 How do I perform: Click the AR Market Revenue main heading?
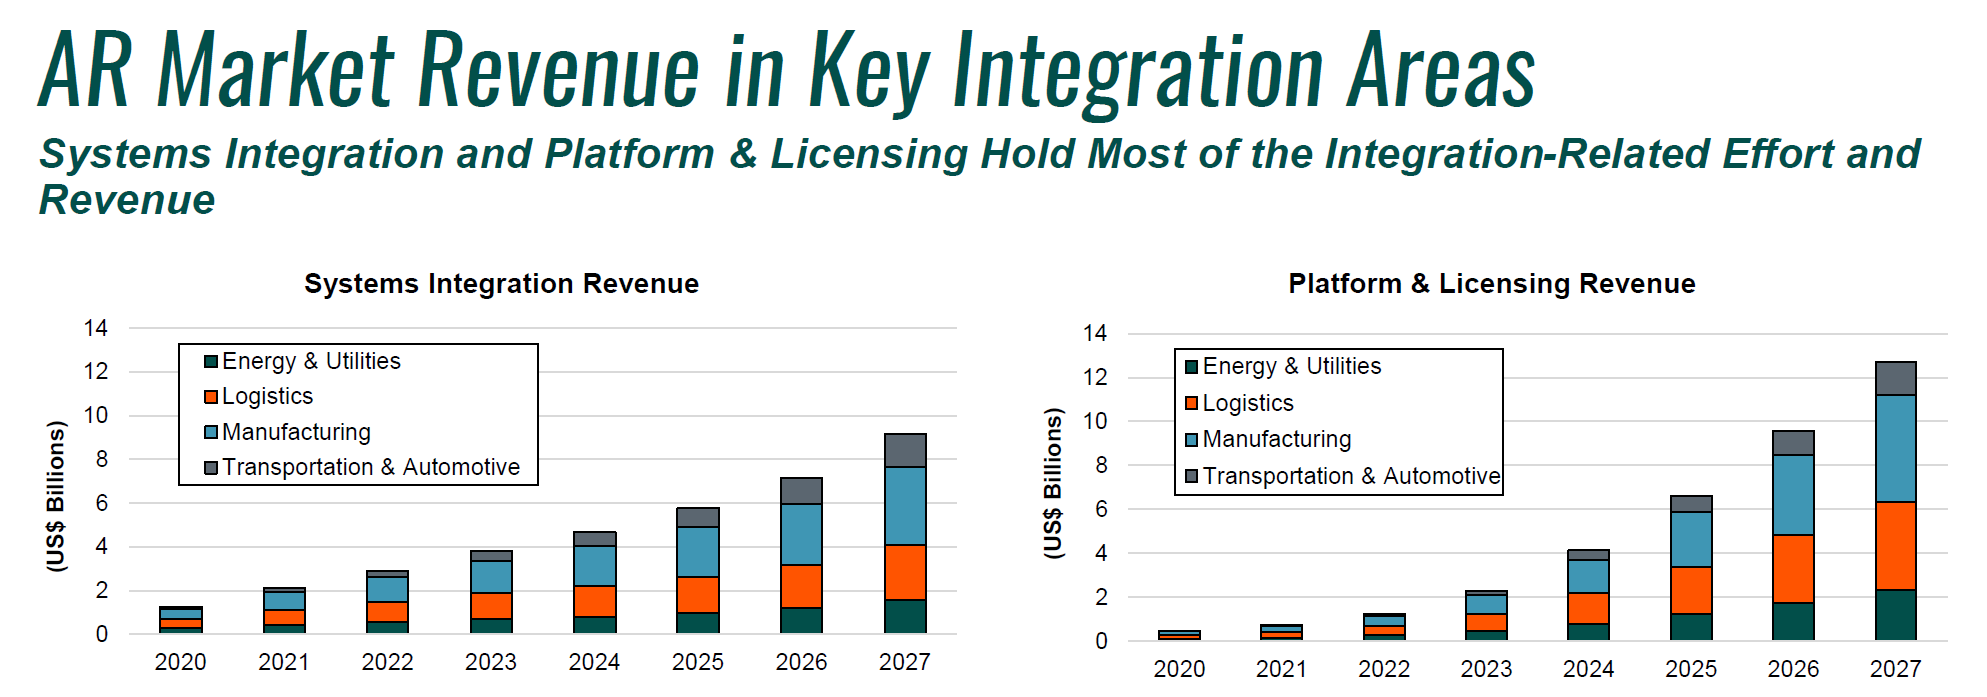point(786,70)
